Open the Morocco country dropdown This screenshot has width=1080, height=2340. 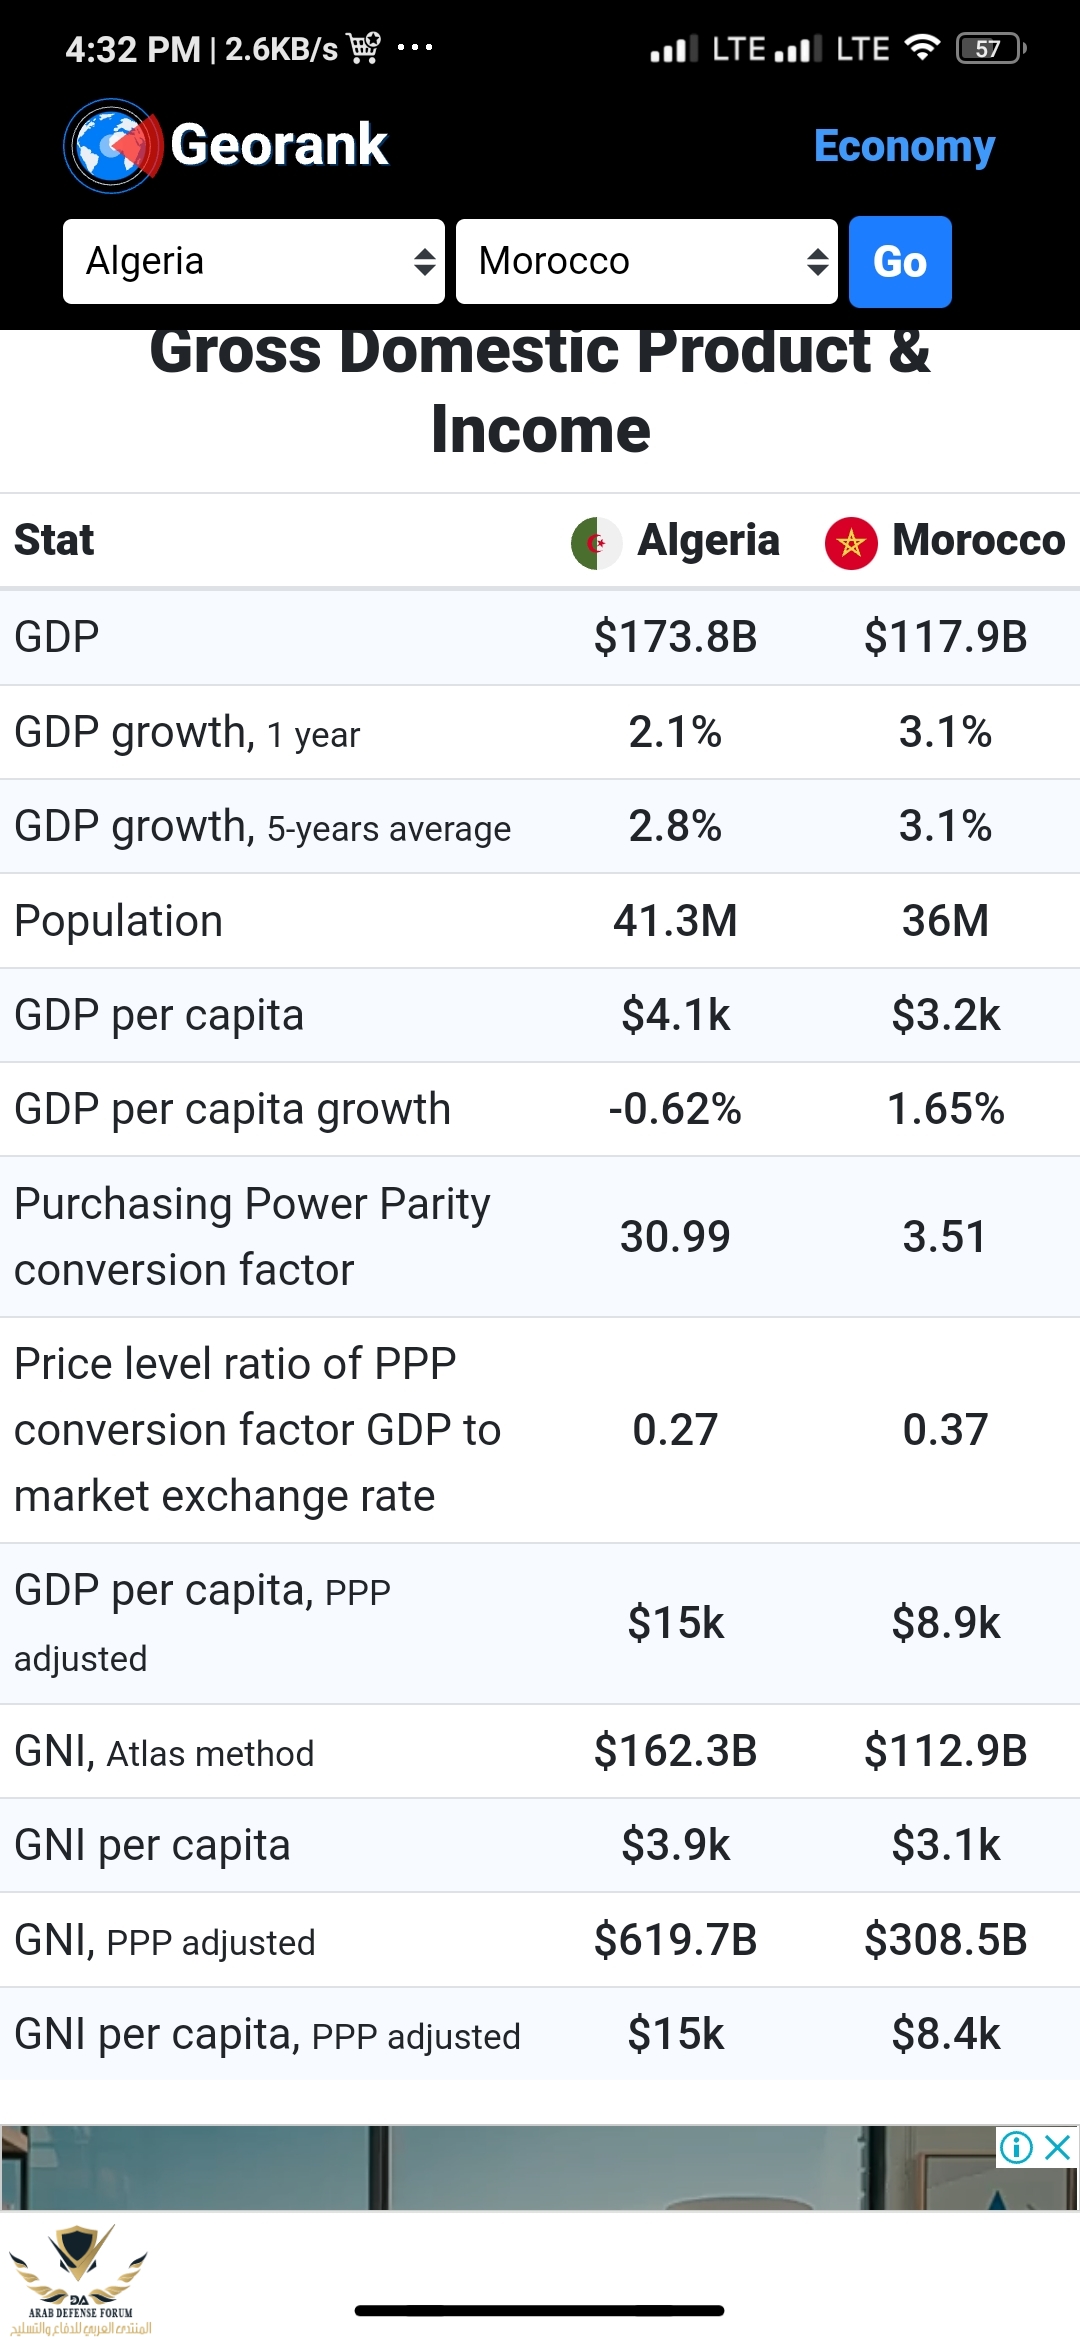647,262
